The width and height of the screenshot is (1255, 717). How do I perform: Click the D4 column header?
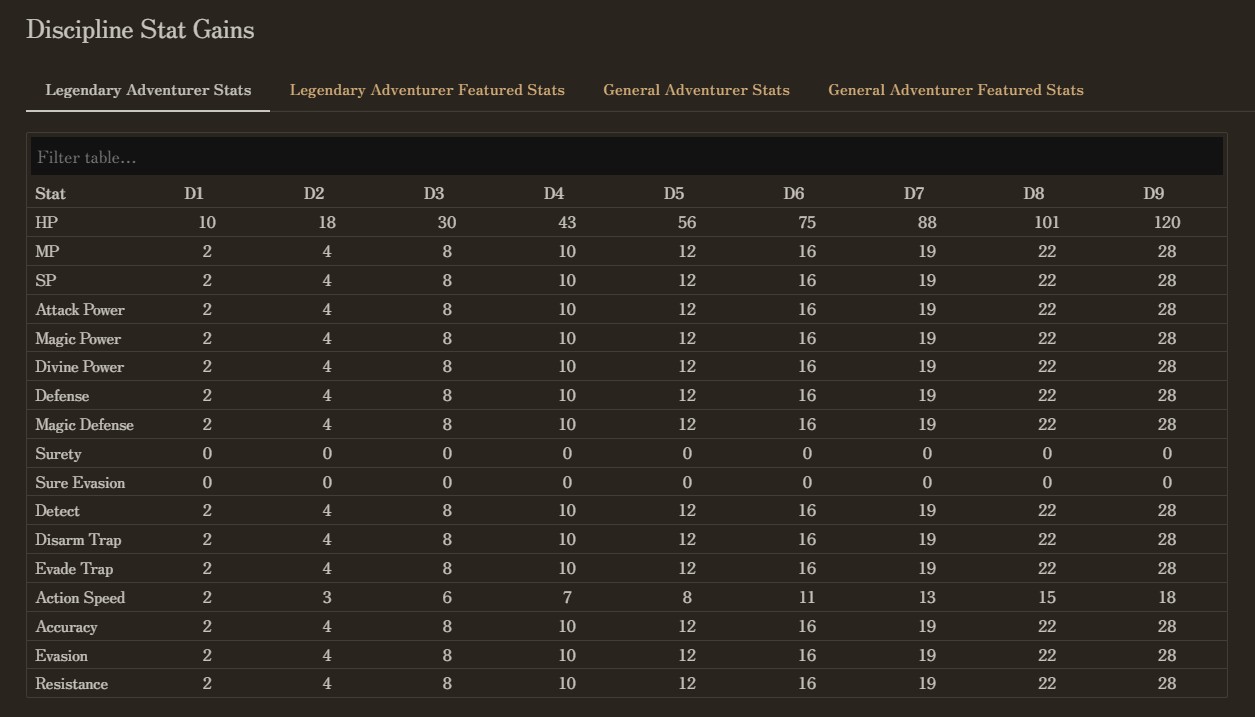554,193
